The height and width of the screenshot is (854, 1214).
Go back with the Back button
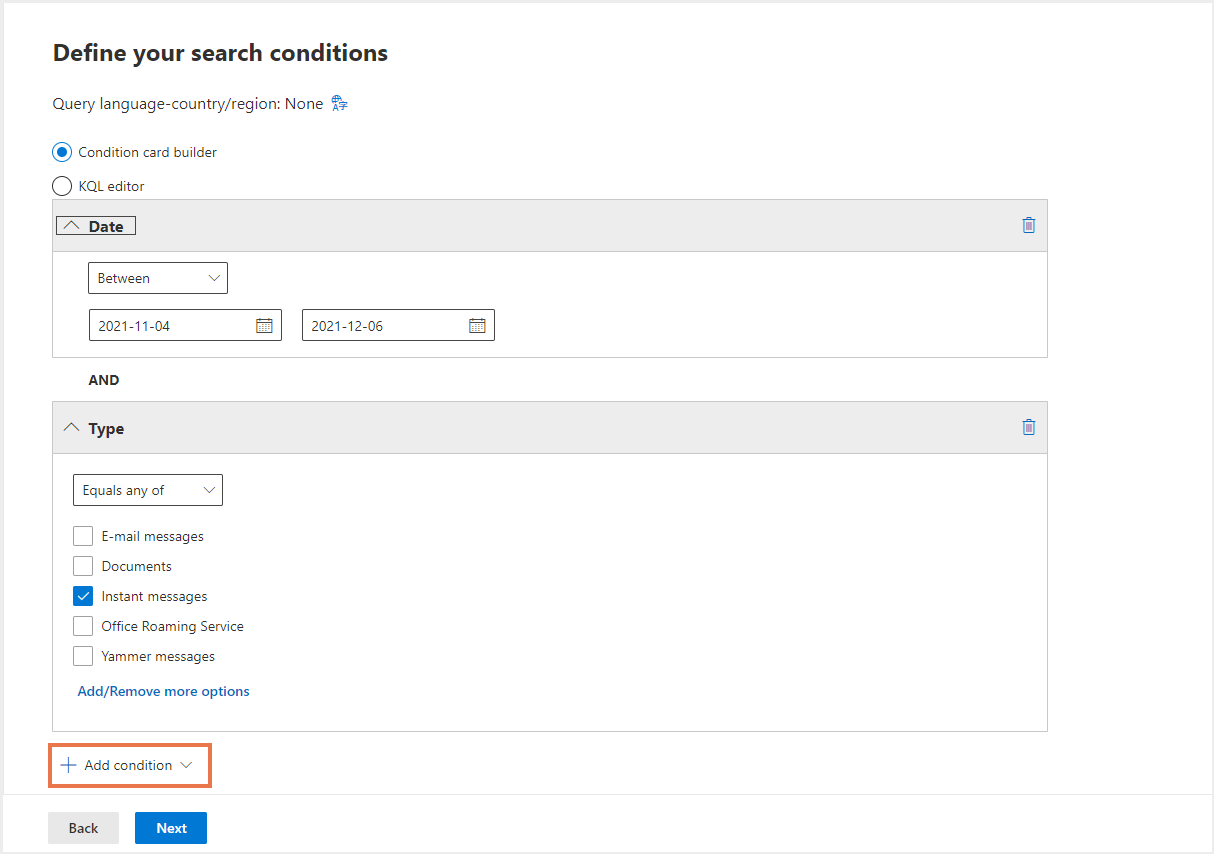pos(83,828)
